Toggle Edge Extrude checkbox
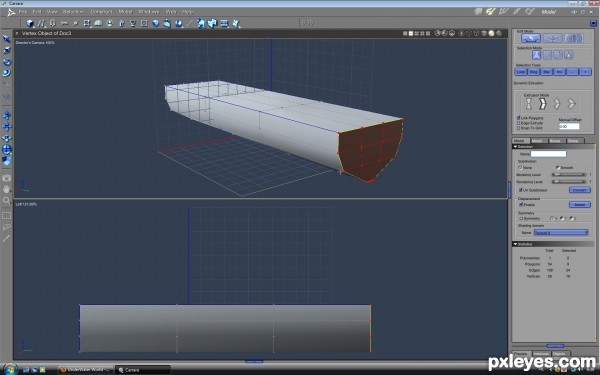This screenshot has width=600, height=375. [x=518, y=123]
